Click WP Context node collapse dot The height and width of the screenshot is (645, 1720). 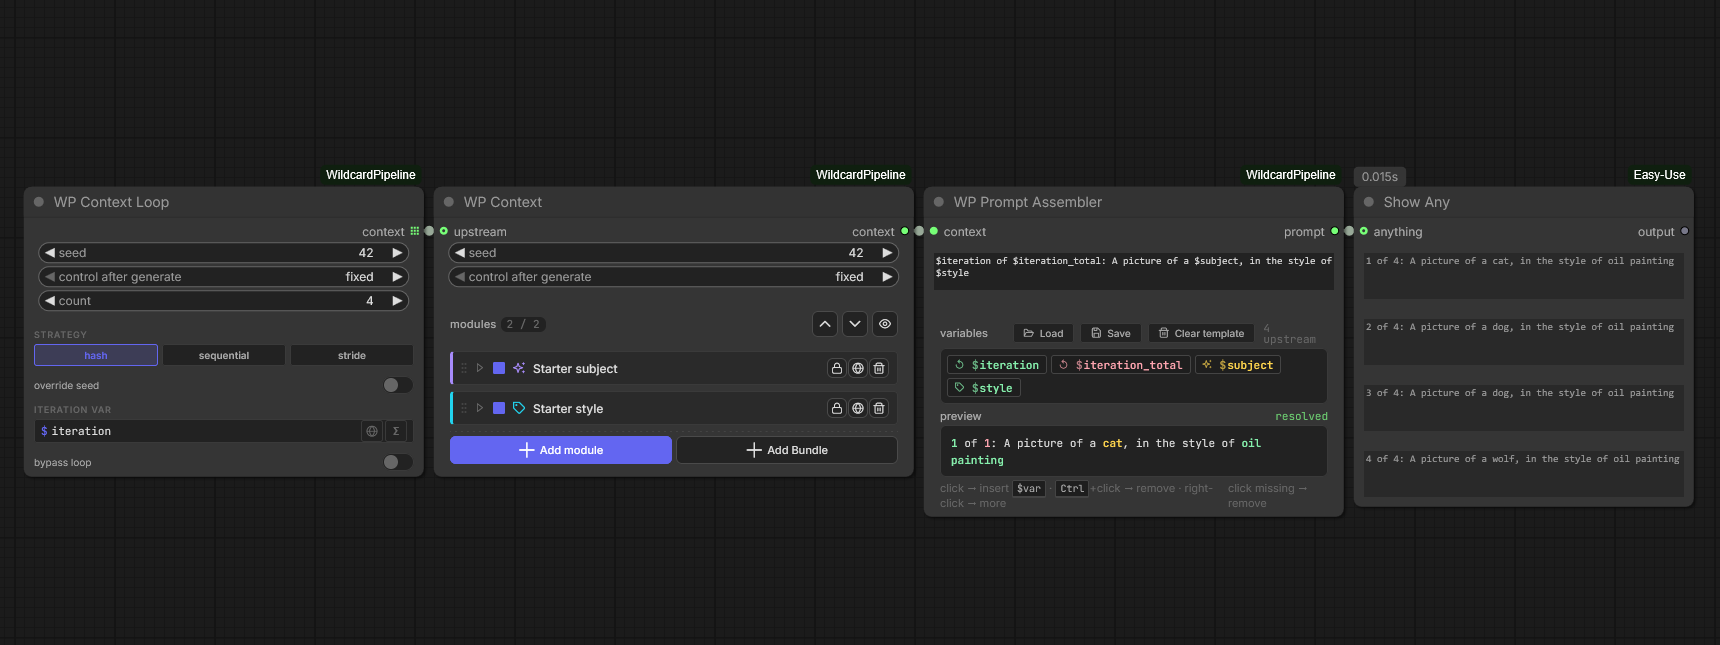click(x=449, y=202)
